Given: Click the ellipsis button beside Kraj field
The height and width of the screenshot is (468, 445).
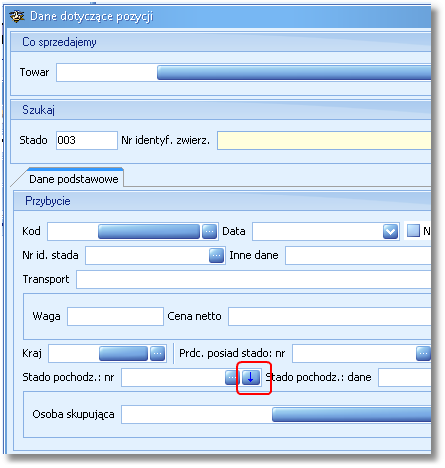Looking at the screenshot, I should pos(157,353).
